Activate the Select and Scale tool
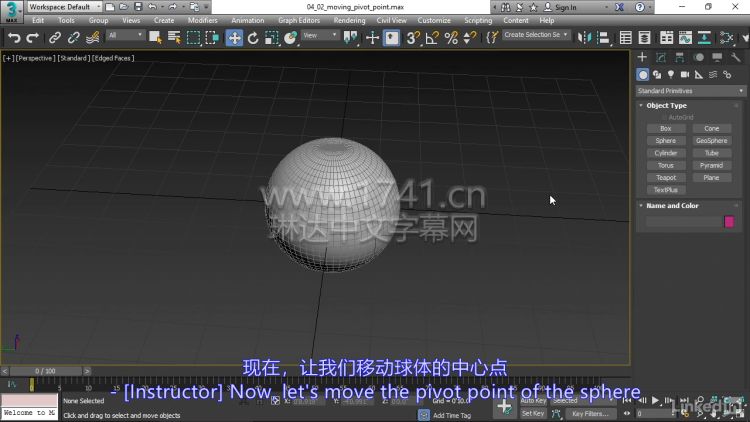The height and width of the screenshot is (422, 750). [x=272, y=38]
